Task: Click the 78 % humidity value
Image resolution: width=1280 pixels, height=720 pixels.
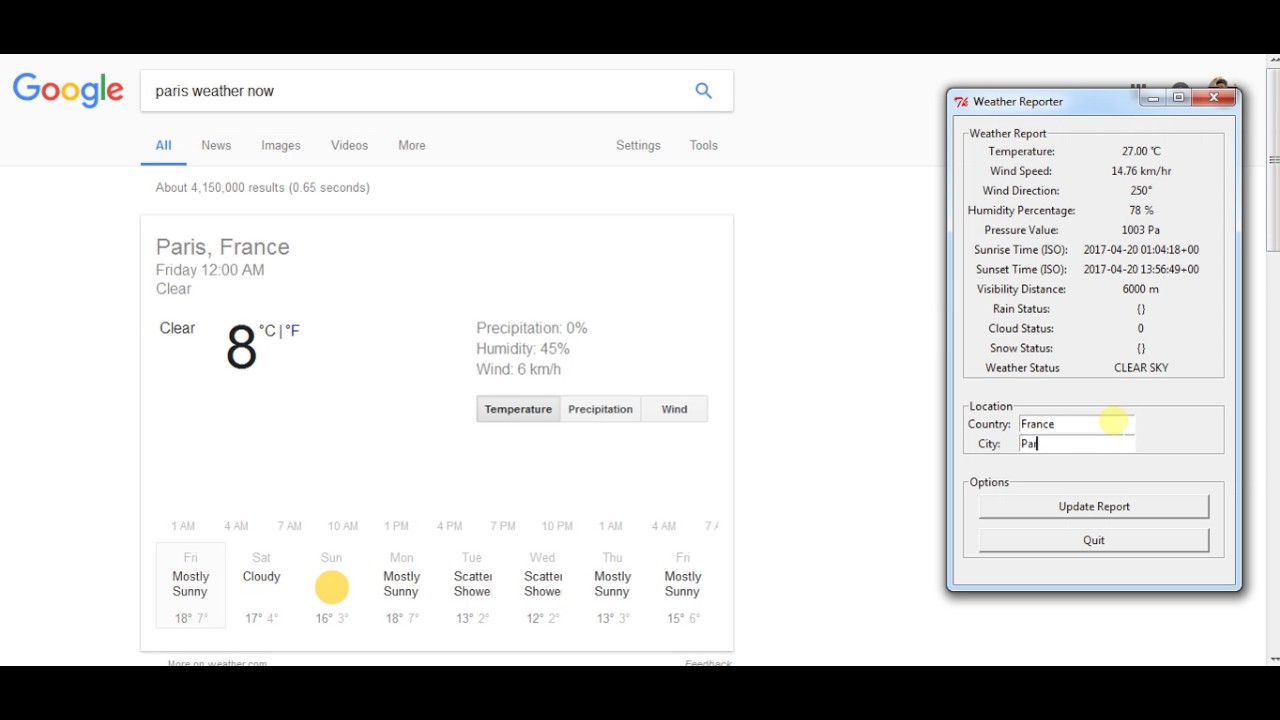Action: coord(1141,210)
